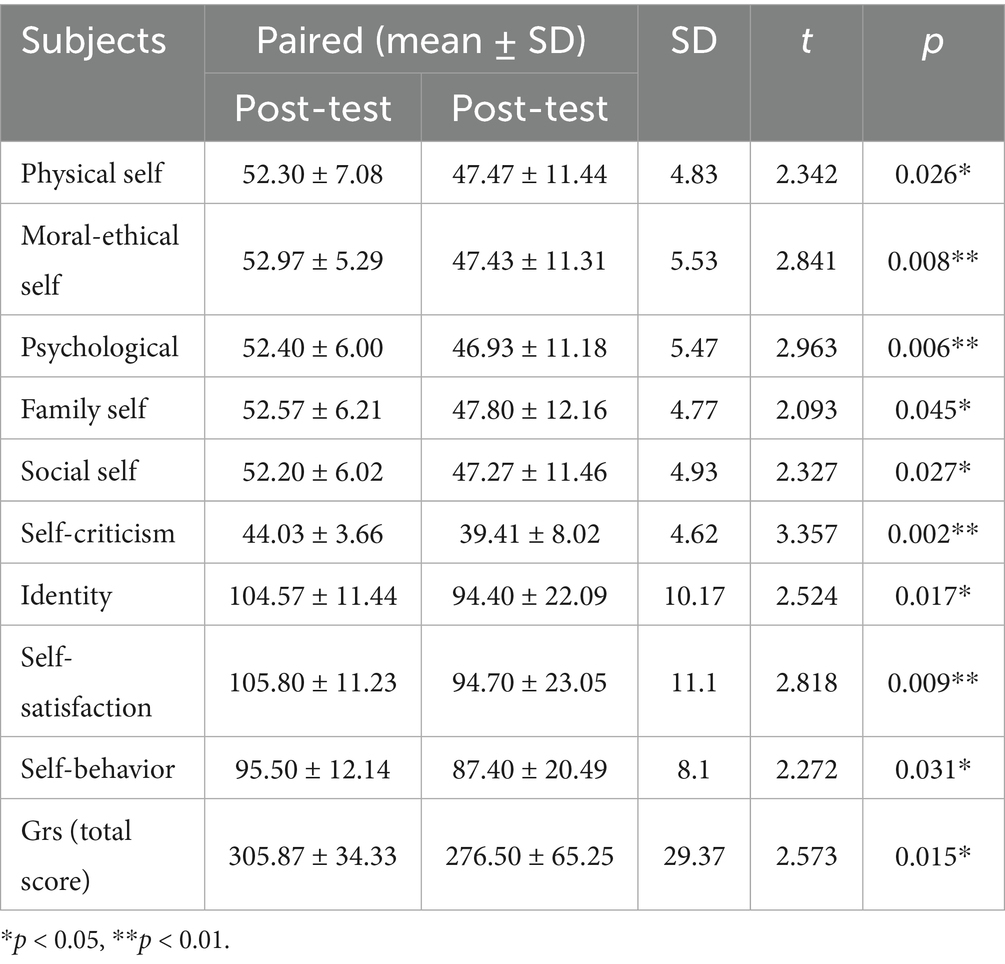Click the 29.37 SD value cell
1005x964 pixels.
point(693,855)
